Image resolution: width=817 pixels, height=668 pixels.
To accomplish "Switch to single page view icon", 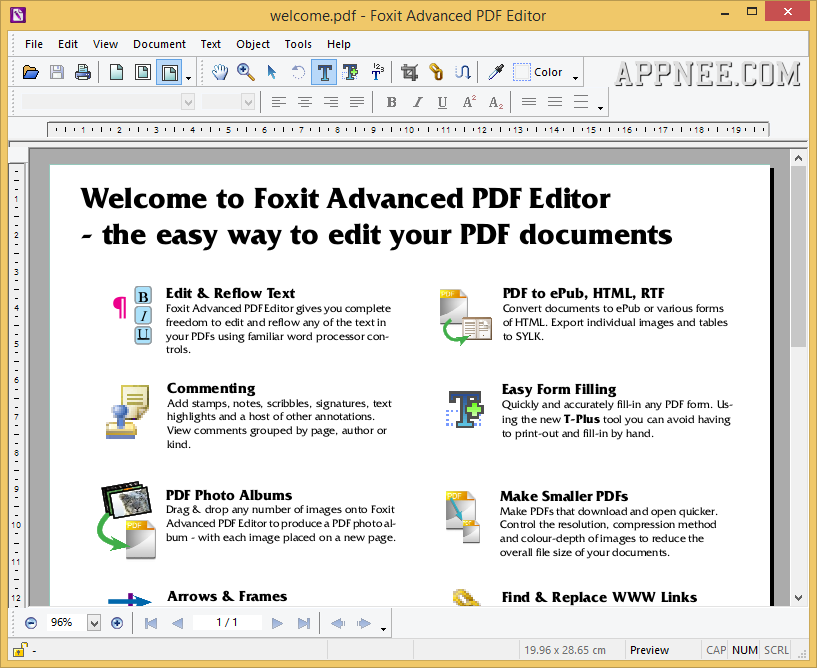I will pos(117,72).
